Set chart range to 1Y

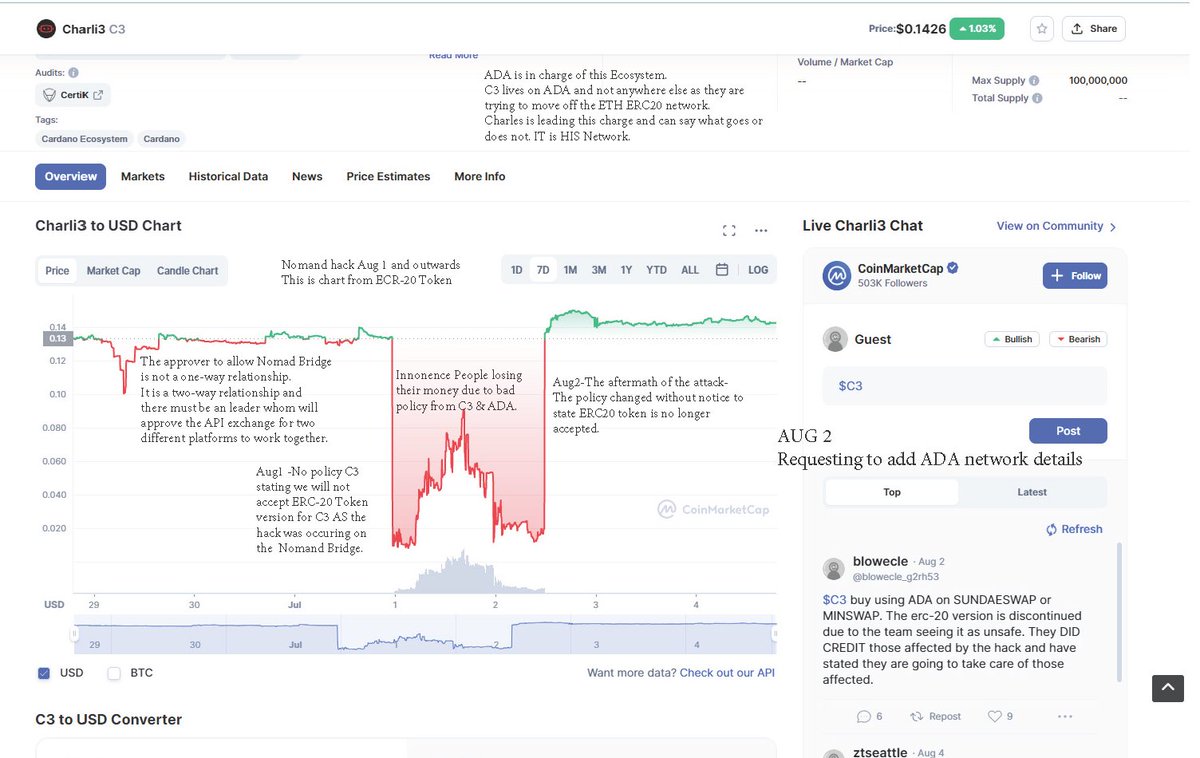[x=626, y=270]
